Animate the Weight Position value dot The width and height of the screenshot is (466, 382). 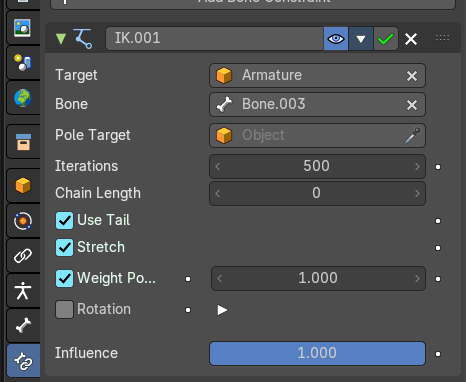(x=438, y=279)
